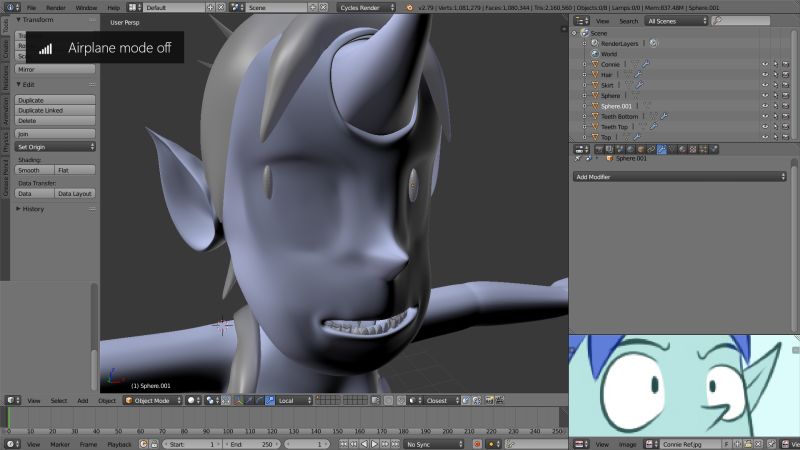Click the 3D manipulator toggle icon
This screenshot has height=450, width=800.
[x=239, y=401]
